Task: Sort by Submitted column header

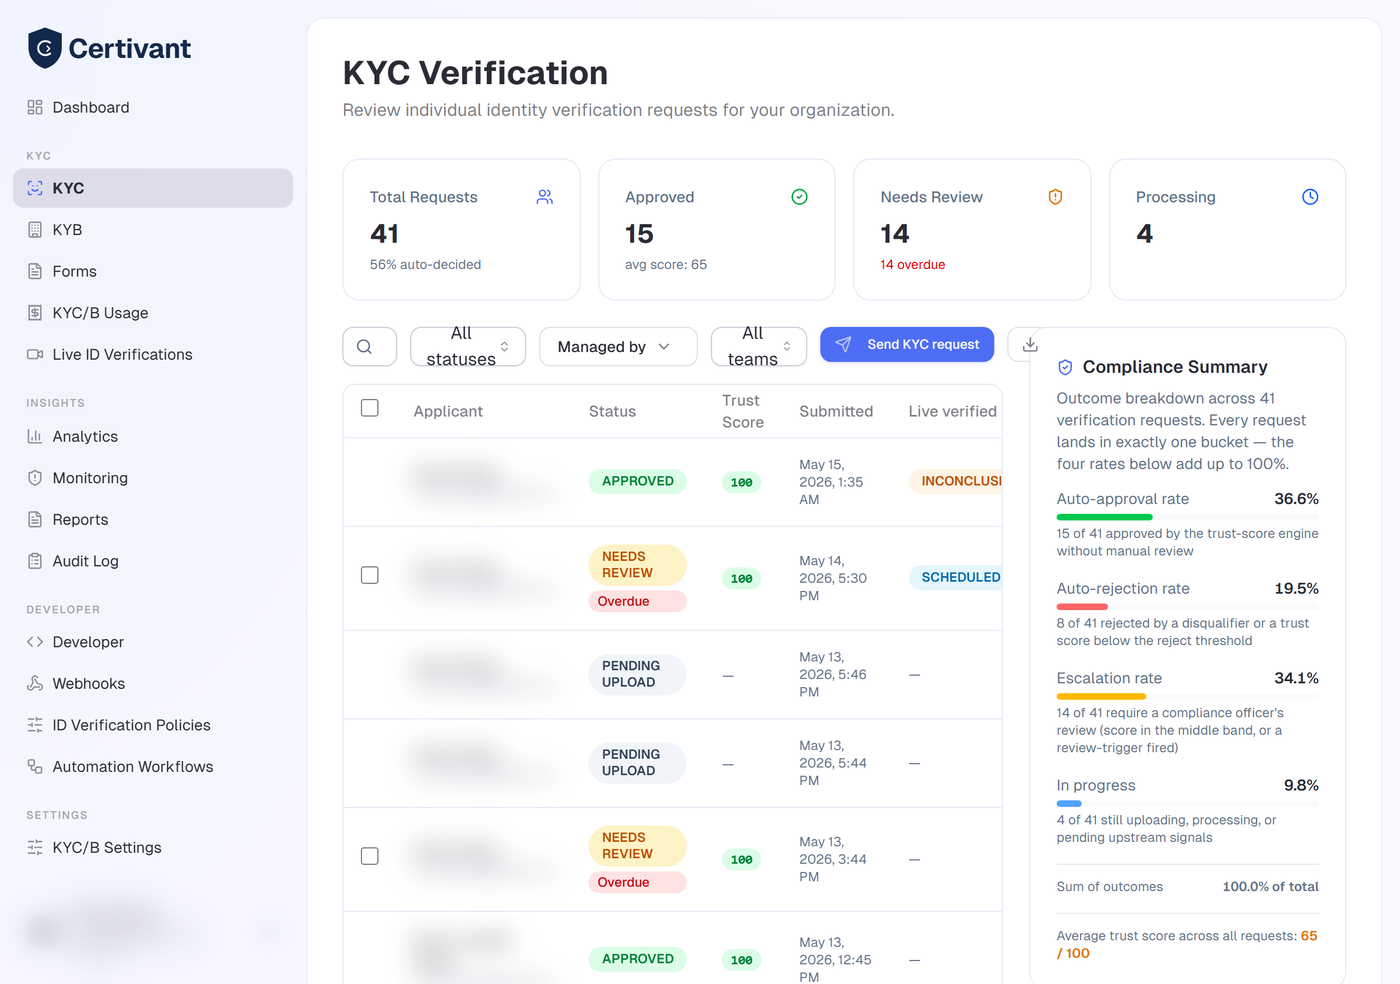Action: click(836, 411)
